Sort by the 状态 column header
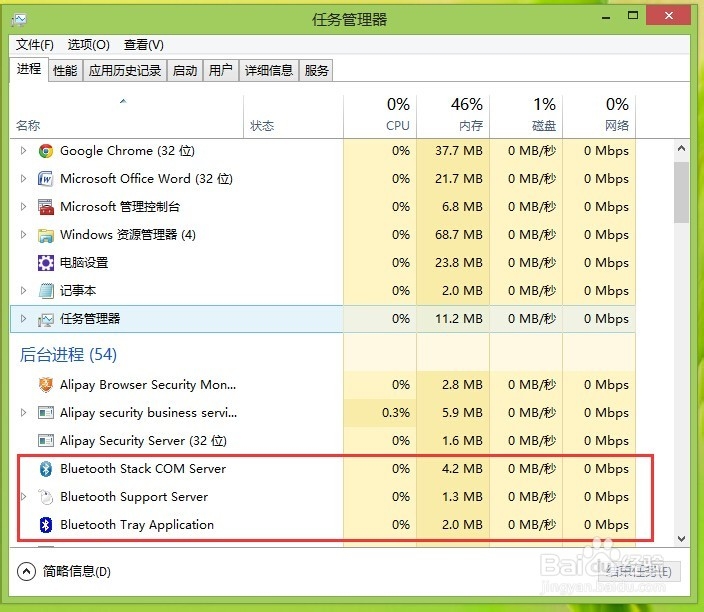704x612 pixels. 294,117
